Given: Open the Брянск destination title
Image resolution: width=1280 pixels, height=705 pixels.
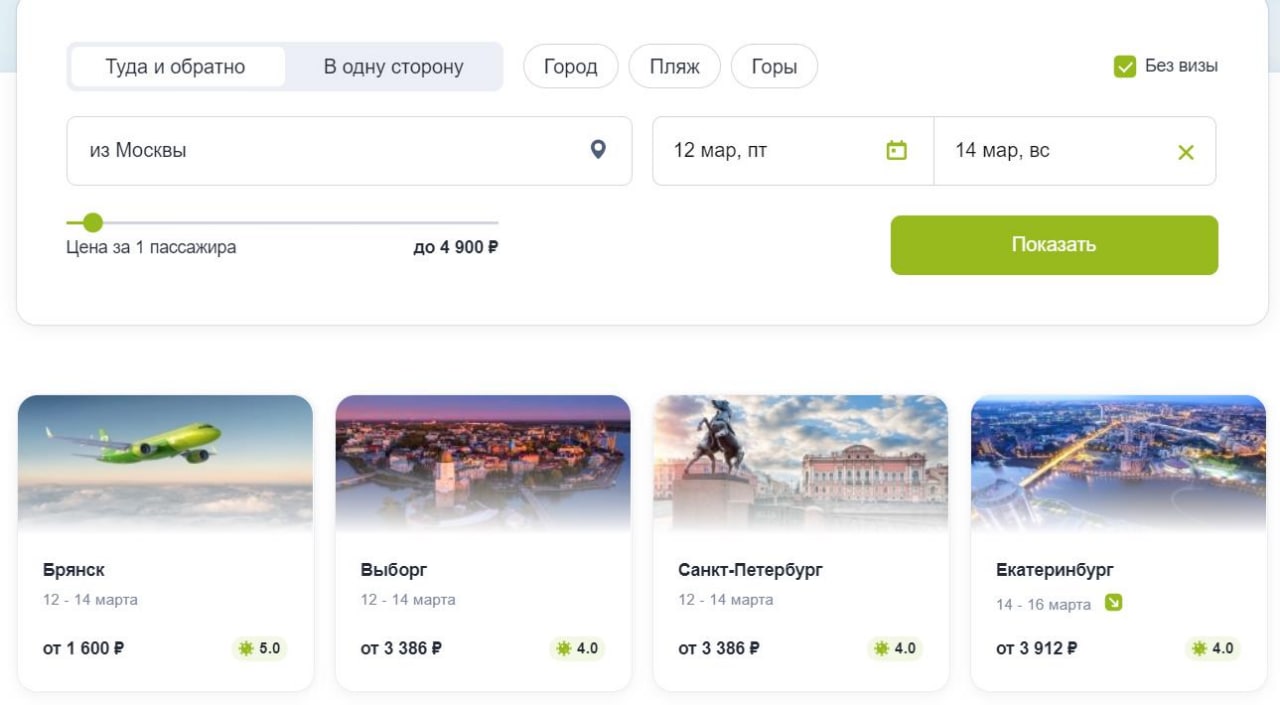Looking at the screenshot, I should [x=74, y=570].
